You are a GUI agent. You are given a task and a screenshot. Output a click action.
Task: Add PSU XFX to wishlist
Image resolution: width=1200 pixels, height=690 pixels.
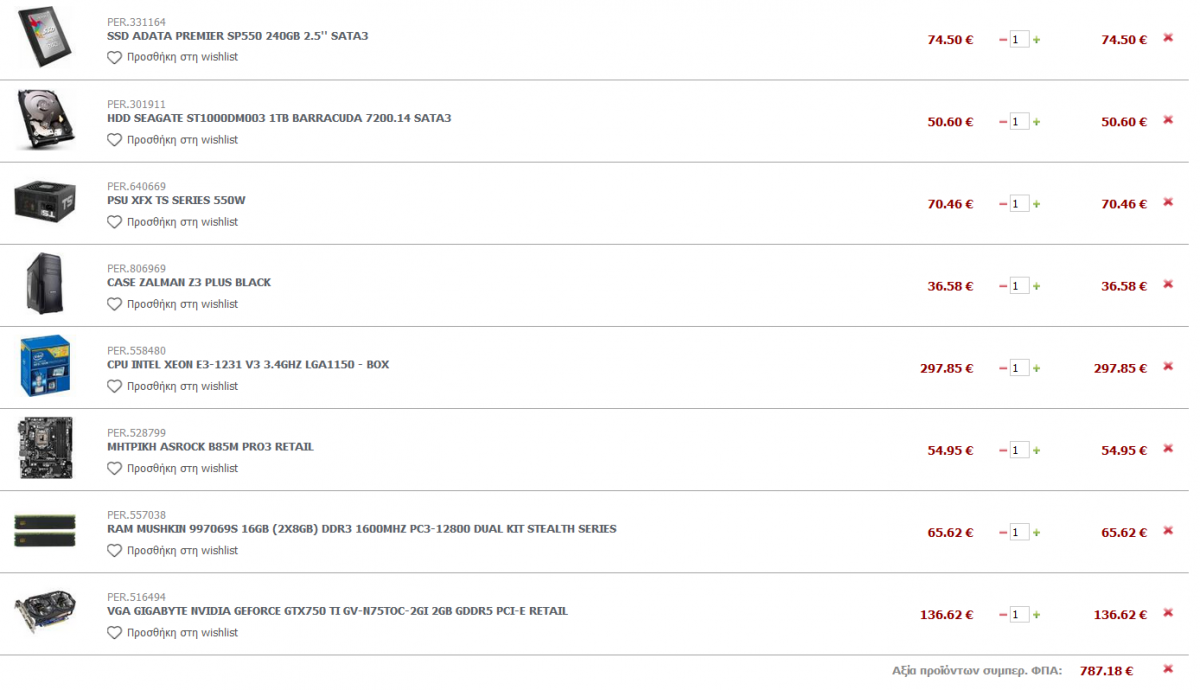[173, 222]
